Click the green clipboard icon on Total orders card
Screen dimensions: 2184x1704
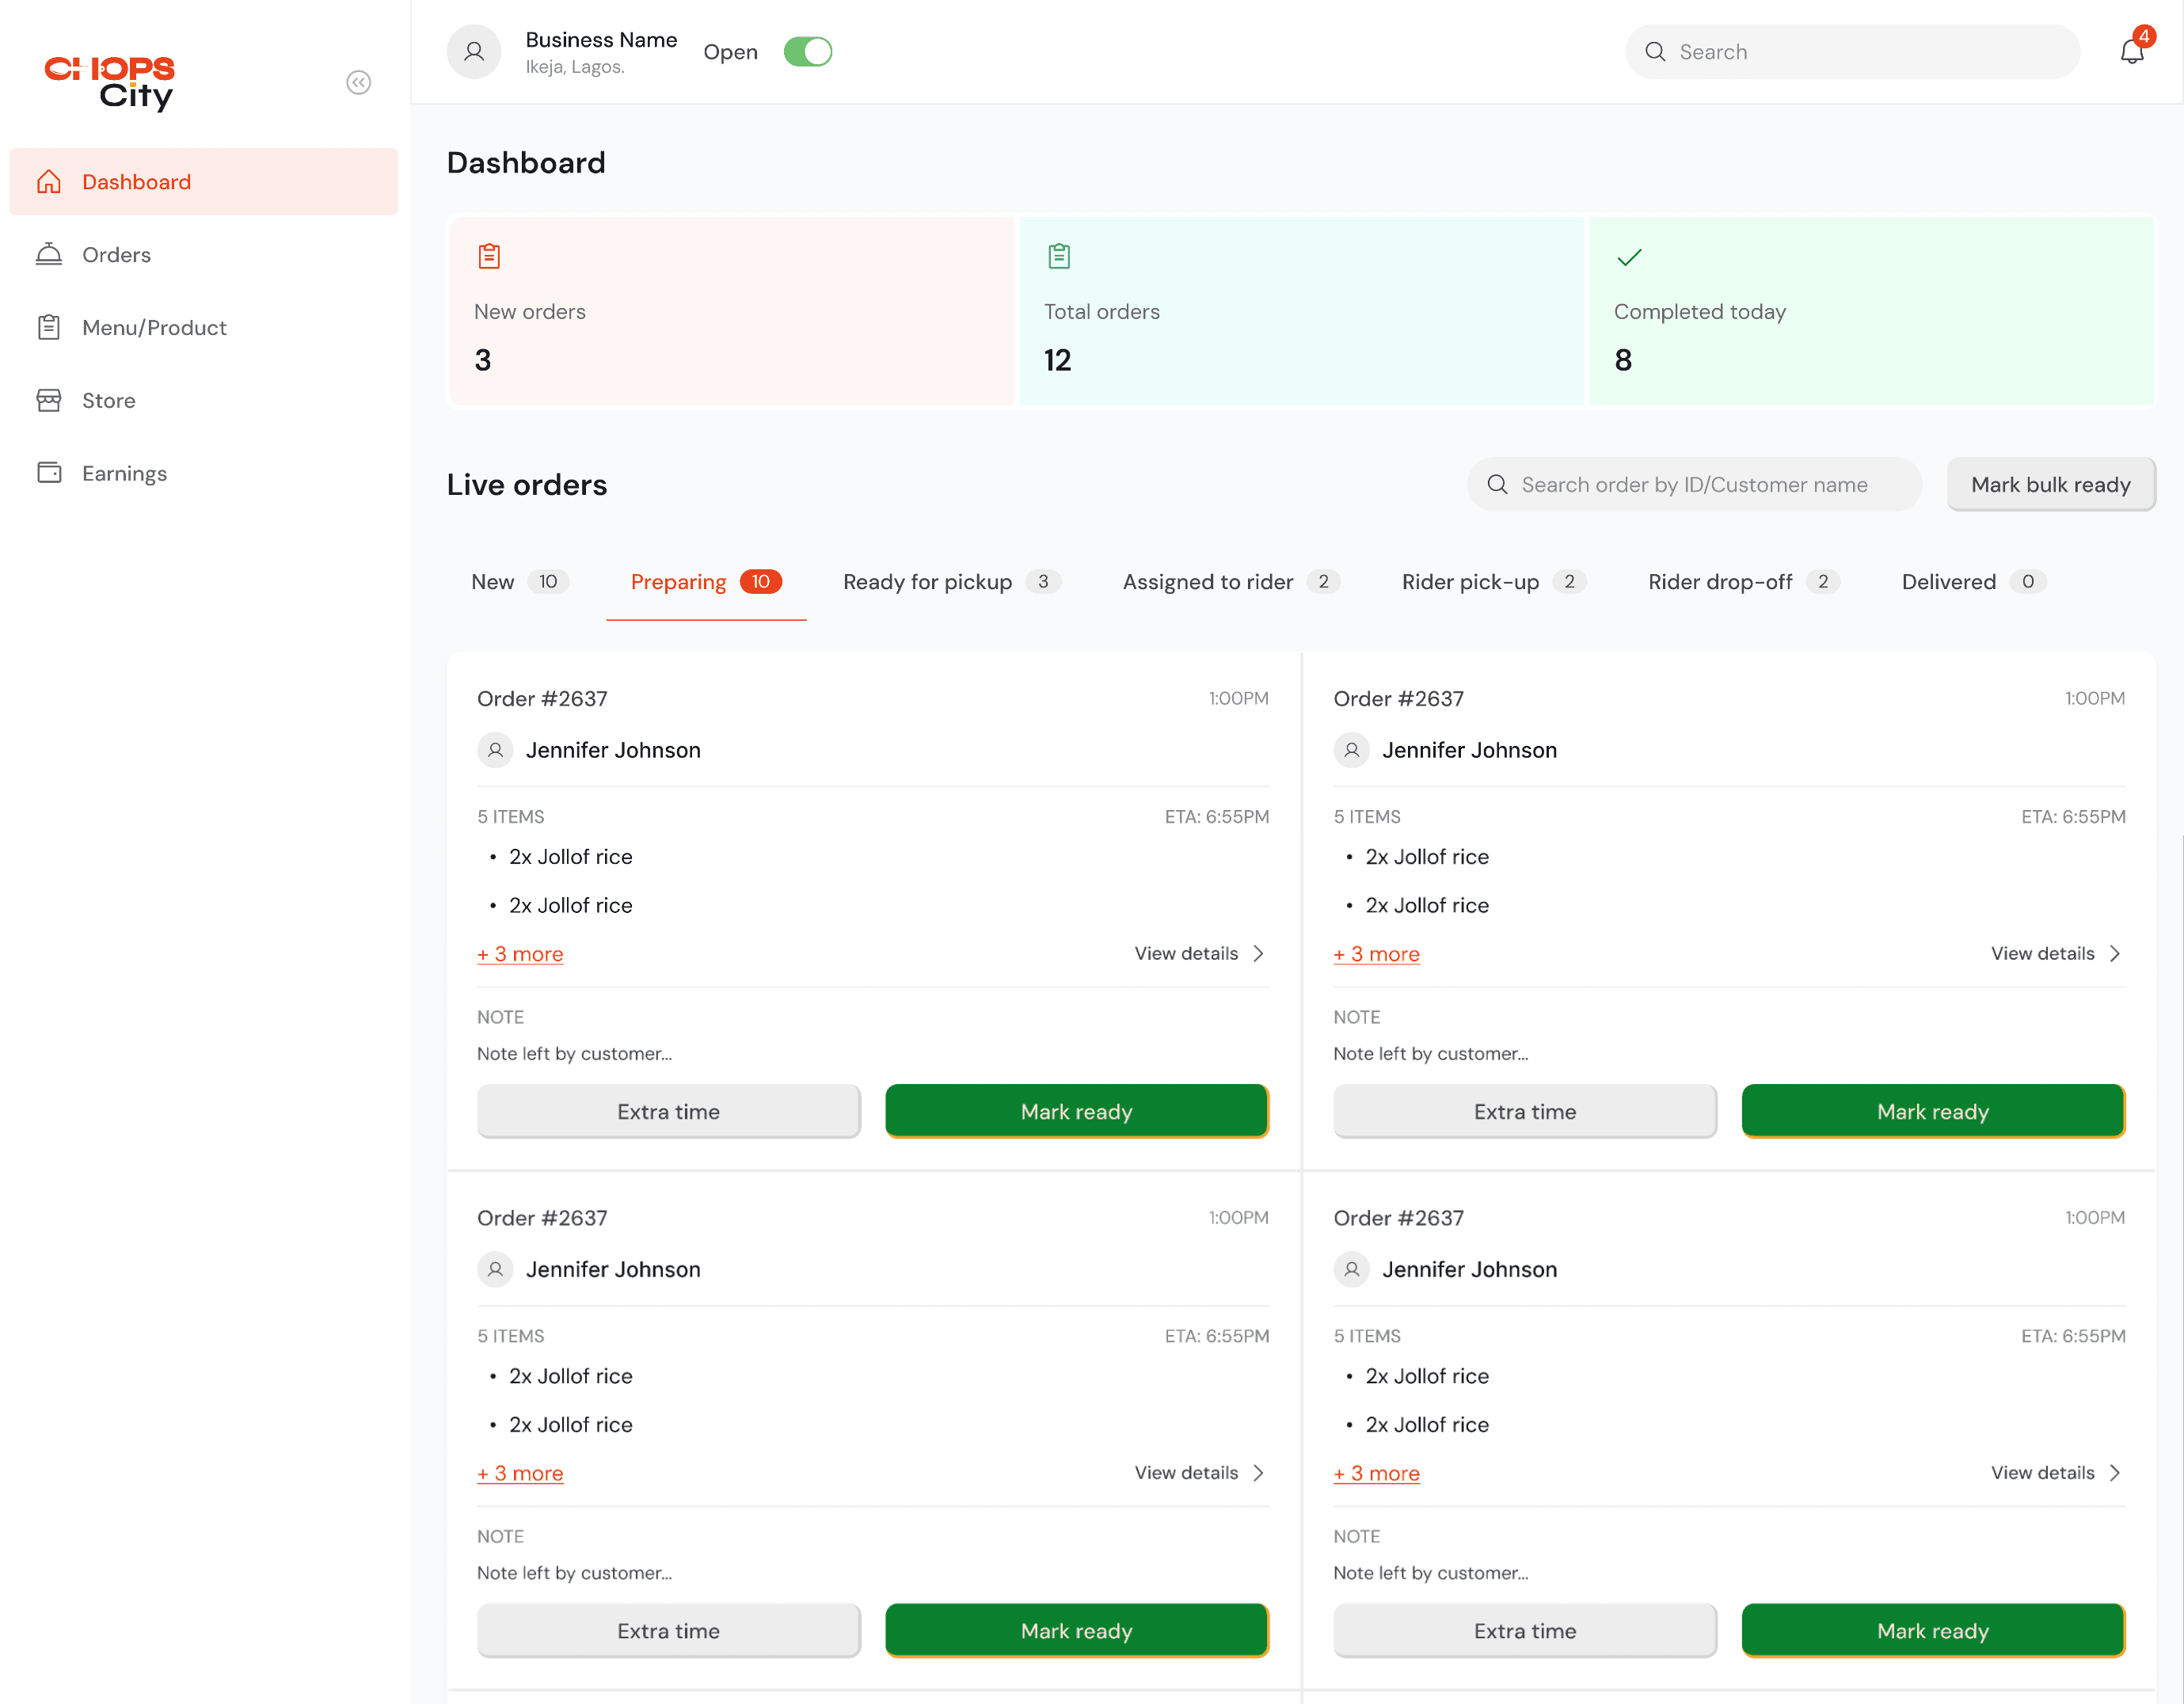1059,257
